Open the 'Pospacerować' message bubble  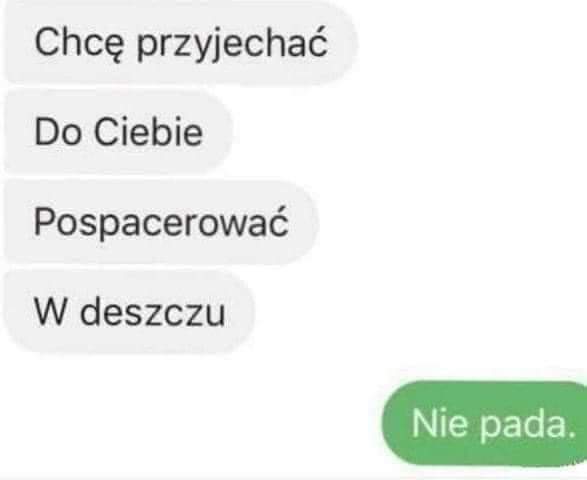click(161, 222)
